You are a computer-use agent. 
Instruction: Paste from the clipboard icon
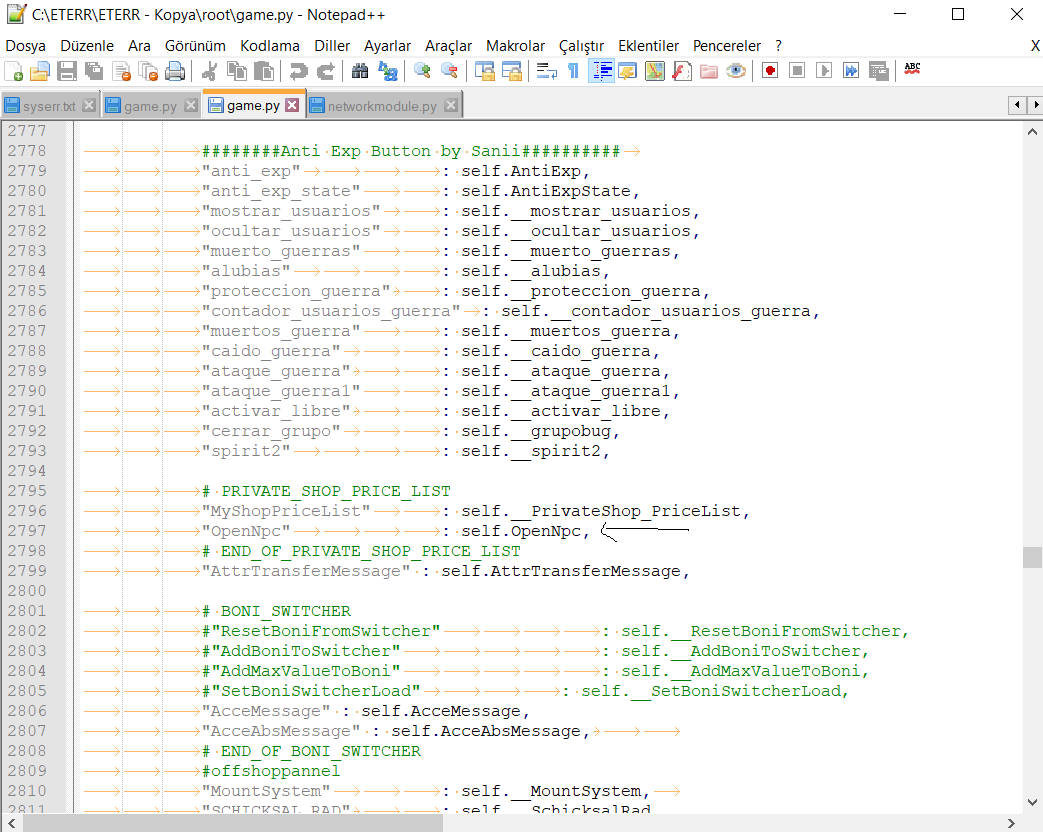coord(263,71)
